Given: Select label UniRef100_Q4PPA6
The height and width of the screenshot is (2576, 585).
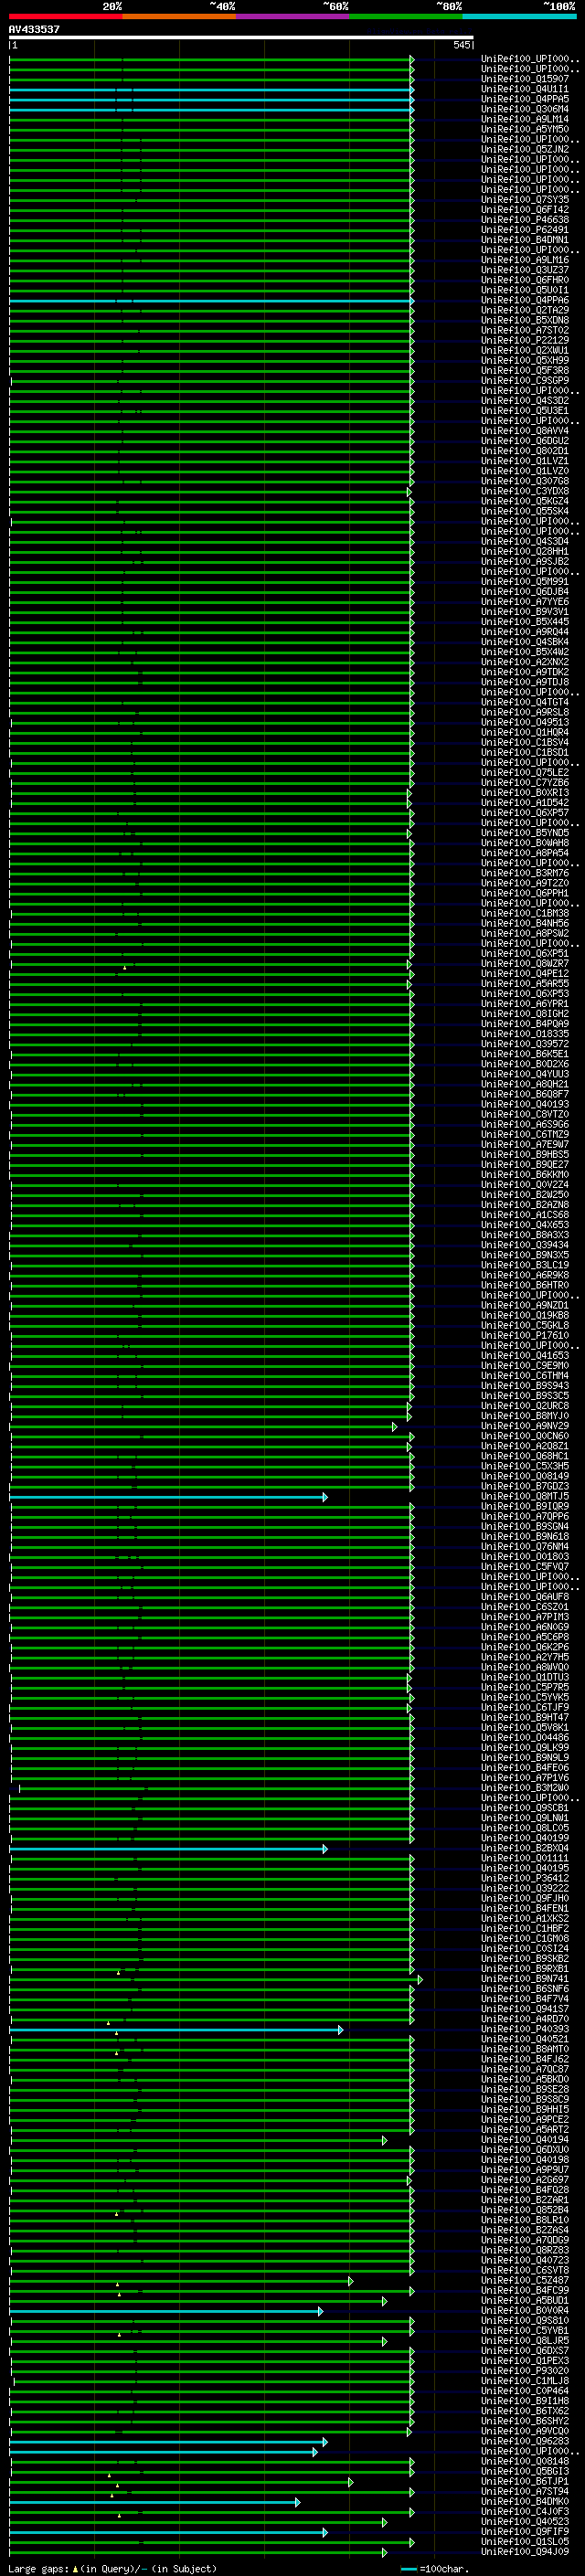Looking at the screenshot, I should coord(525,300).
